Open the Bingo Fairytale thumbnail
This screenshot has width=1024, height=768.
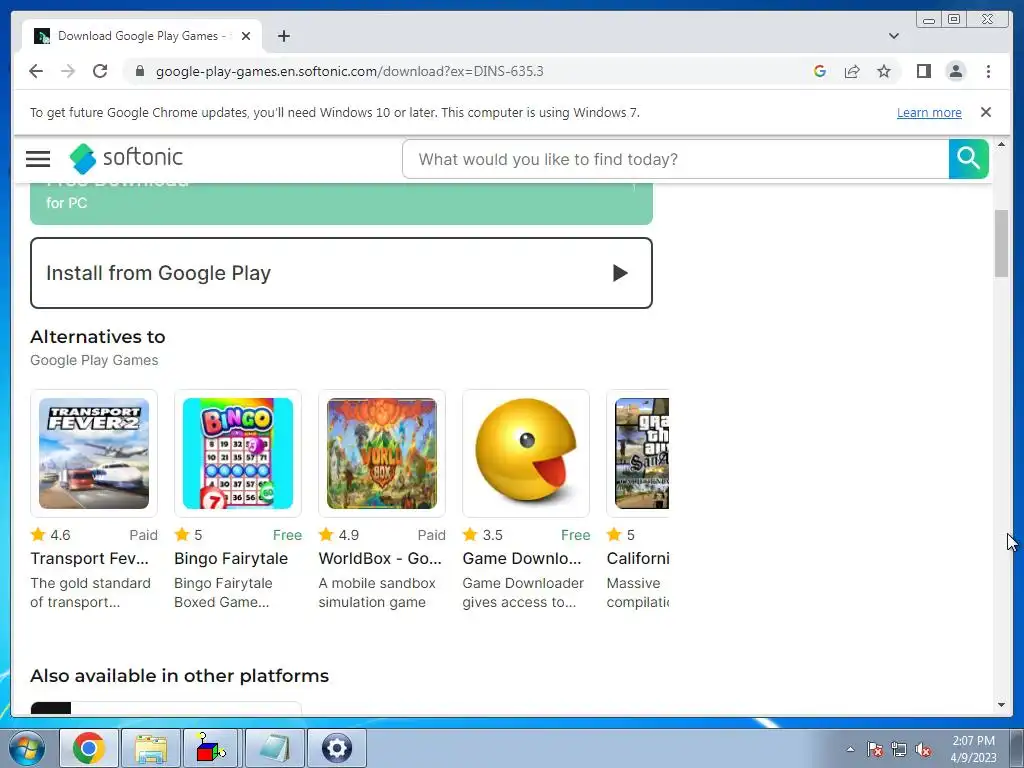tap(238, 453)
